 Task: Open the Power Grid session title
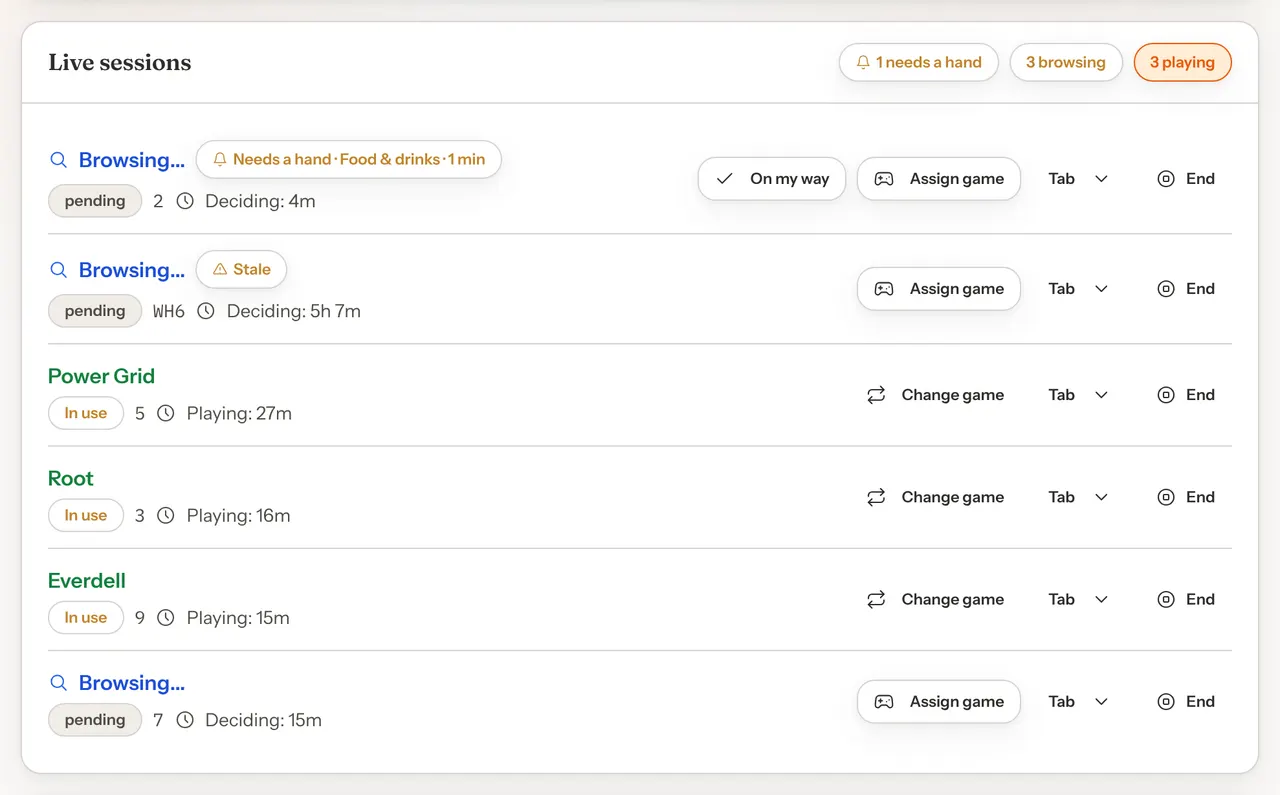click(x=101, y=376)
